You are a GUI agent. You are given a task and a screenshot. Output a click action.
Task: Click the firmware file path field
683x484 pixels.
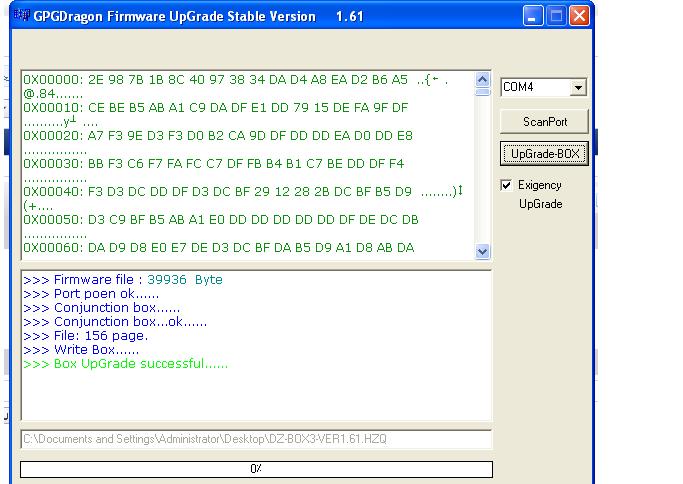256,439
